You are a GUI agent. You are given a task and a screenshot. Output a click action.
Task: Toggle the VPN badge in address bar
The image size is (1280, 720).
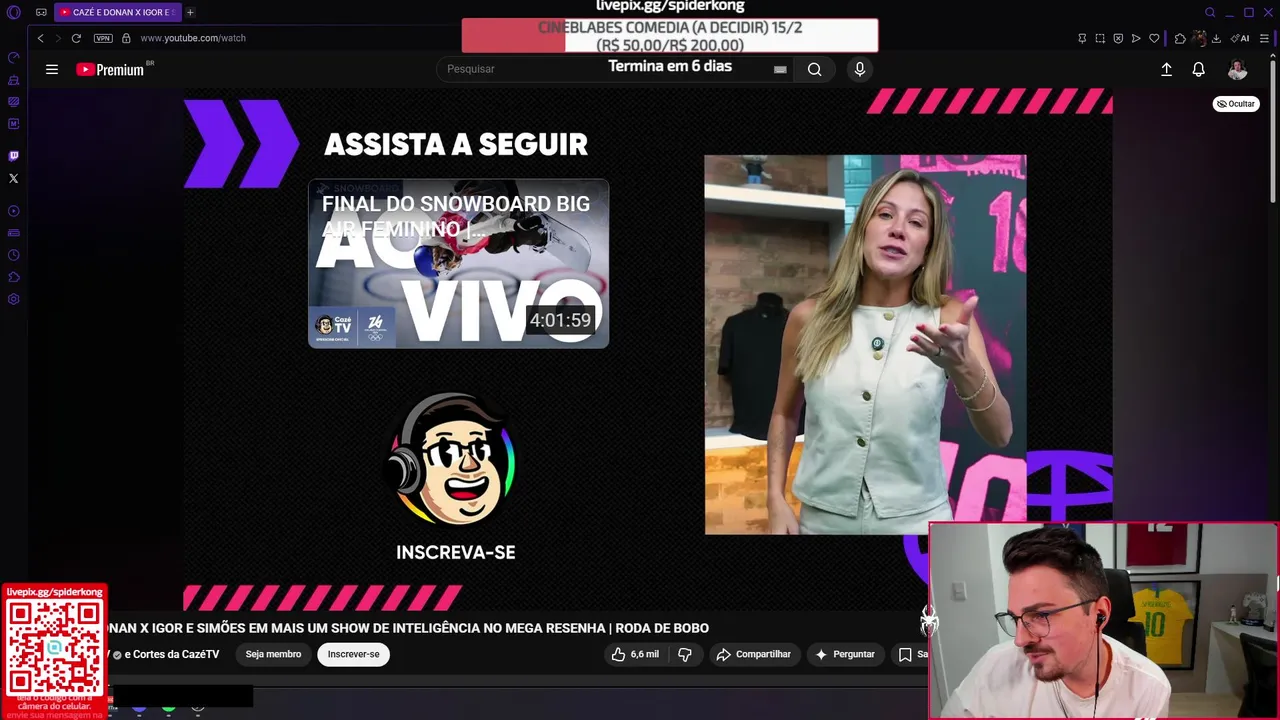pyautogui.click(x=103, y=38)
